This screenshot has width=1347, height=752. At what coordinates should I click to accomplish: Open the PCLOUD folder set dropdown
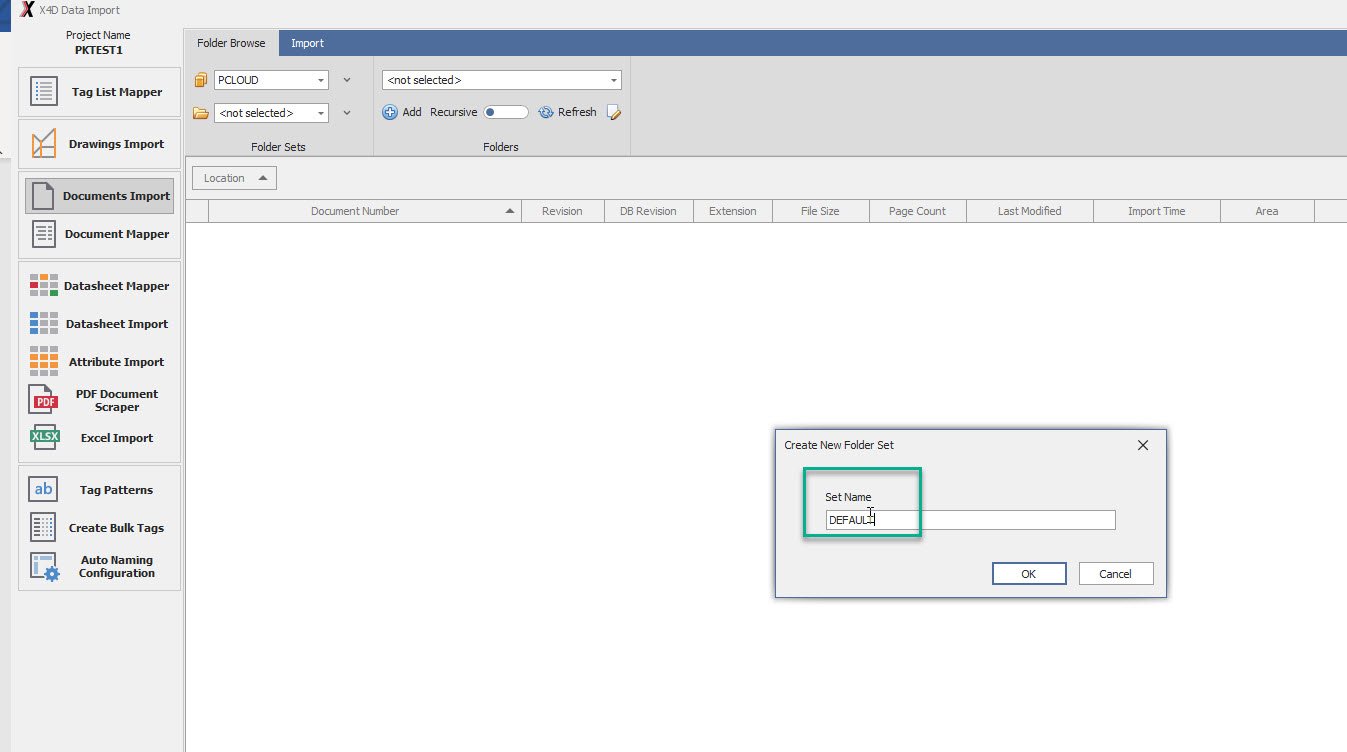[321, 80]
